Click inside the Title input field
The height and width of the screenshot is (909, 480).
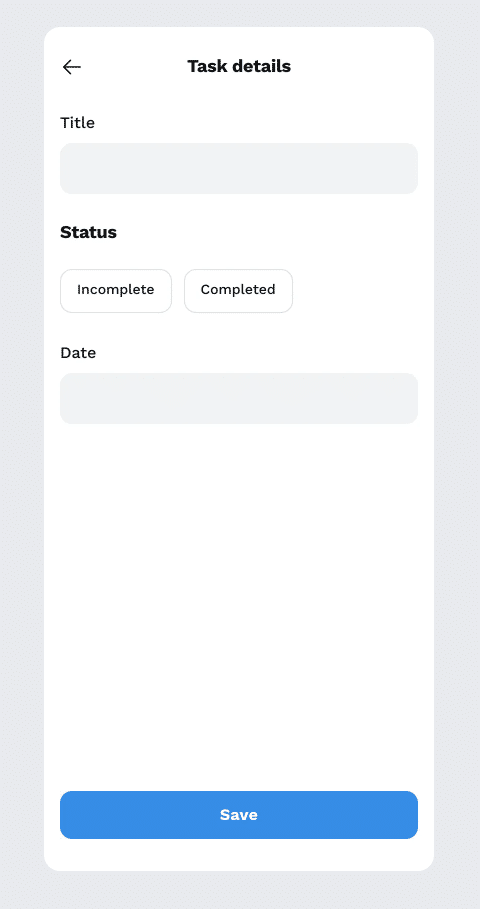pos(239,169)
